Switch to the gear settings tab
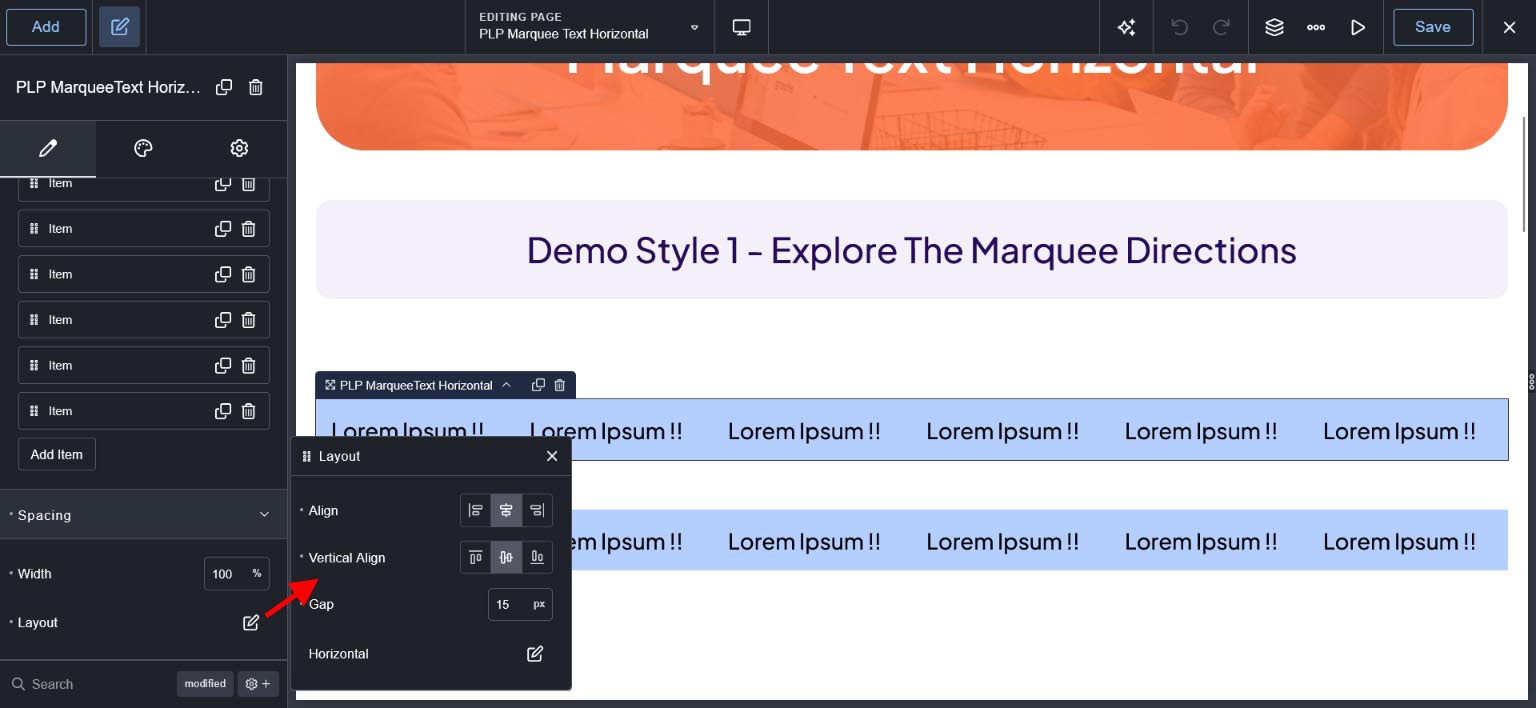This screenshot has width=1536, height=708. point(239,148)
